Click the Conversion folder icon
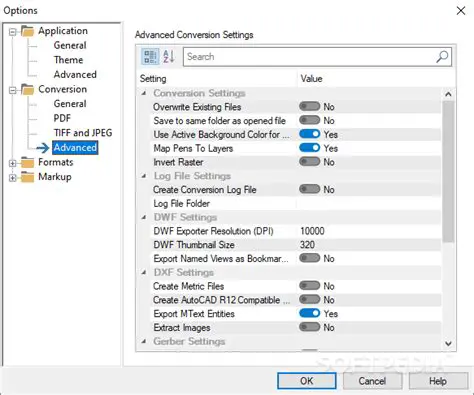 (27, 89)
